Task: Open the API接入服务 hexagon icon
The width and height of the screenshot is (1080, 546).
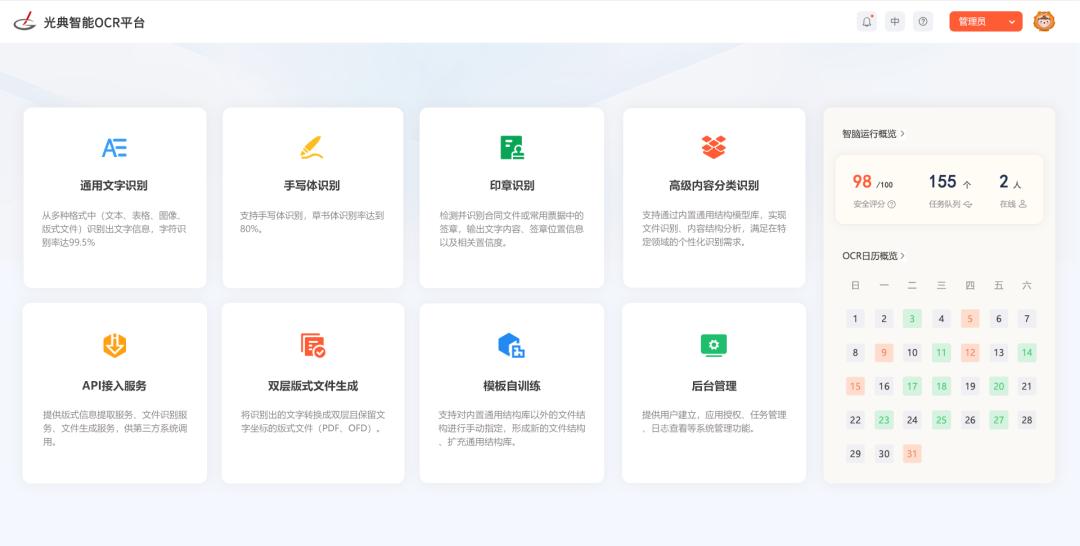Action: click(114, 346)
